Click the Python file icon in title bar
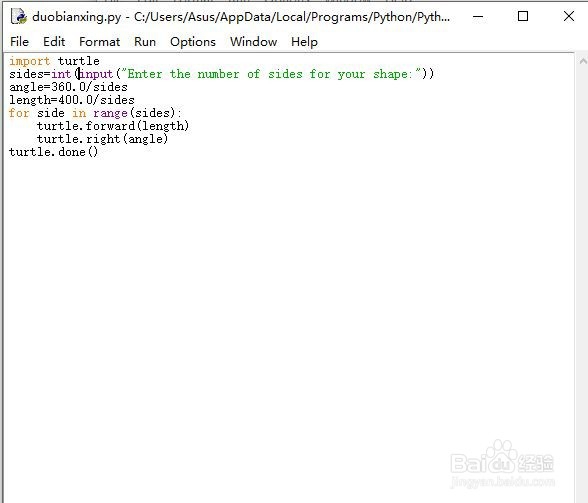This screenshot has width=588, height=503. [19, 17]
